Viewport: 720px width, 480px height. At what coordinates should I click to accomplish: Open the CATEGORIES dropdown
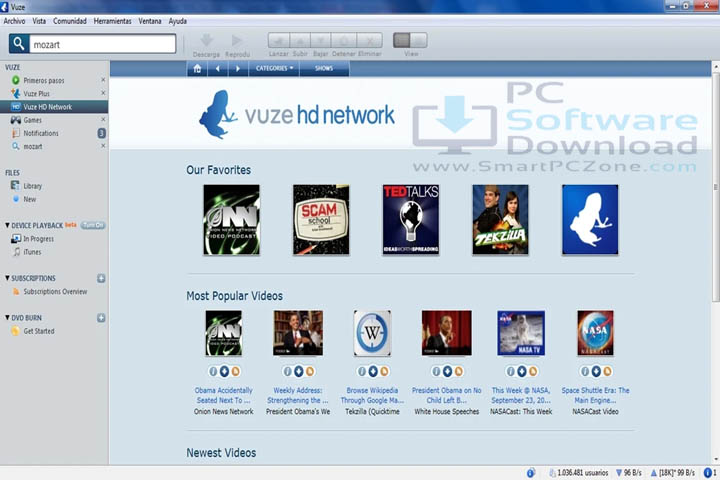[274, 68]
